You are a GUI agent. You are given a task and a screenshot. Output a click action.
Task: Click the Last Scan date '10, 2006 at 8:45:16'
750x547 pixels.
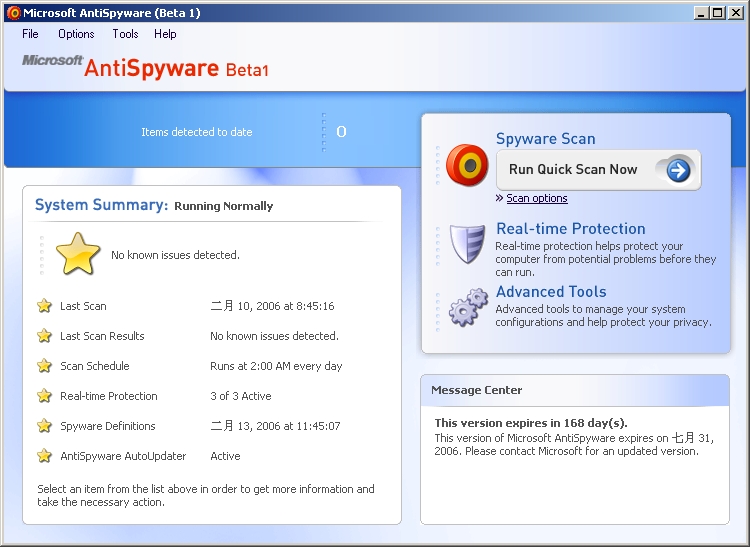[286, 306]
